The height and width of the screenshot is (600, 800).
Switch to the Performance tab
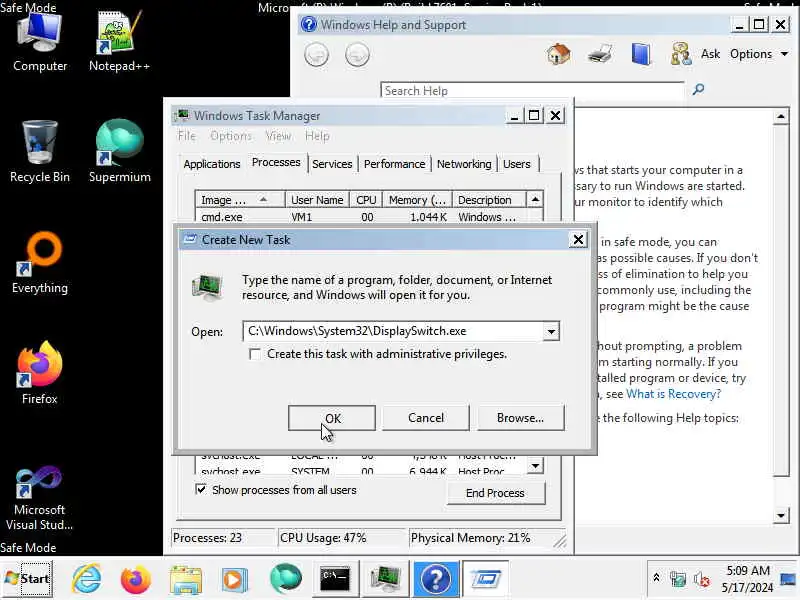click(394, 164)
